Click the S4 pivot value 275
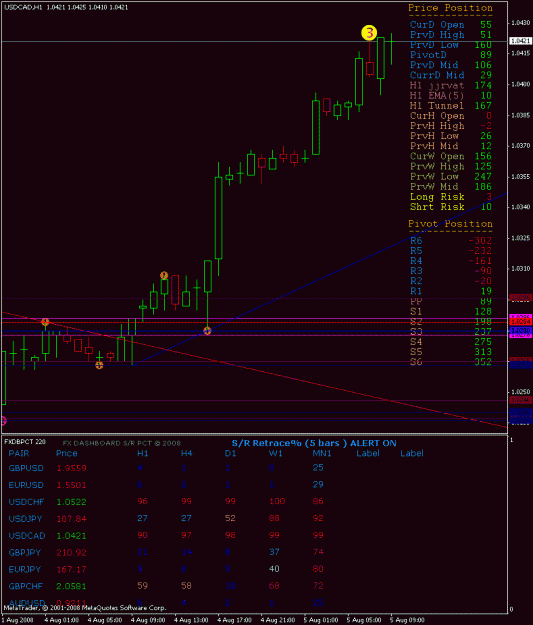Screen dimensions: 533x625 tap(483, 342)
